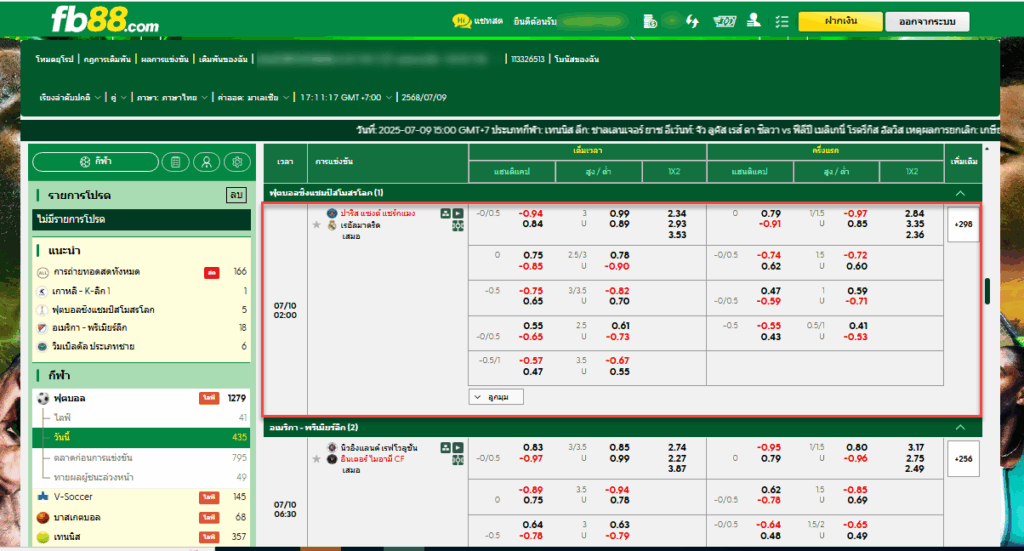Open +256 more markets for New England match

click(963, 459)
